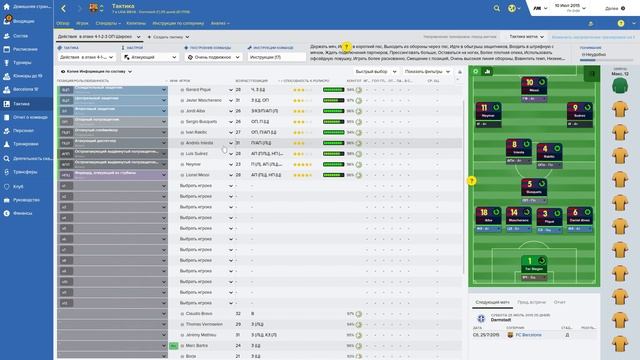
Task: Select Messi's number 10 card on the pitch
Action: pyautogui.click(x=534, y=89)
